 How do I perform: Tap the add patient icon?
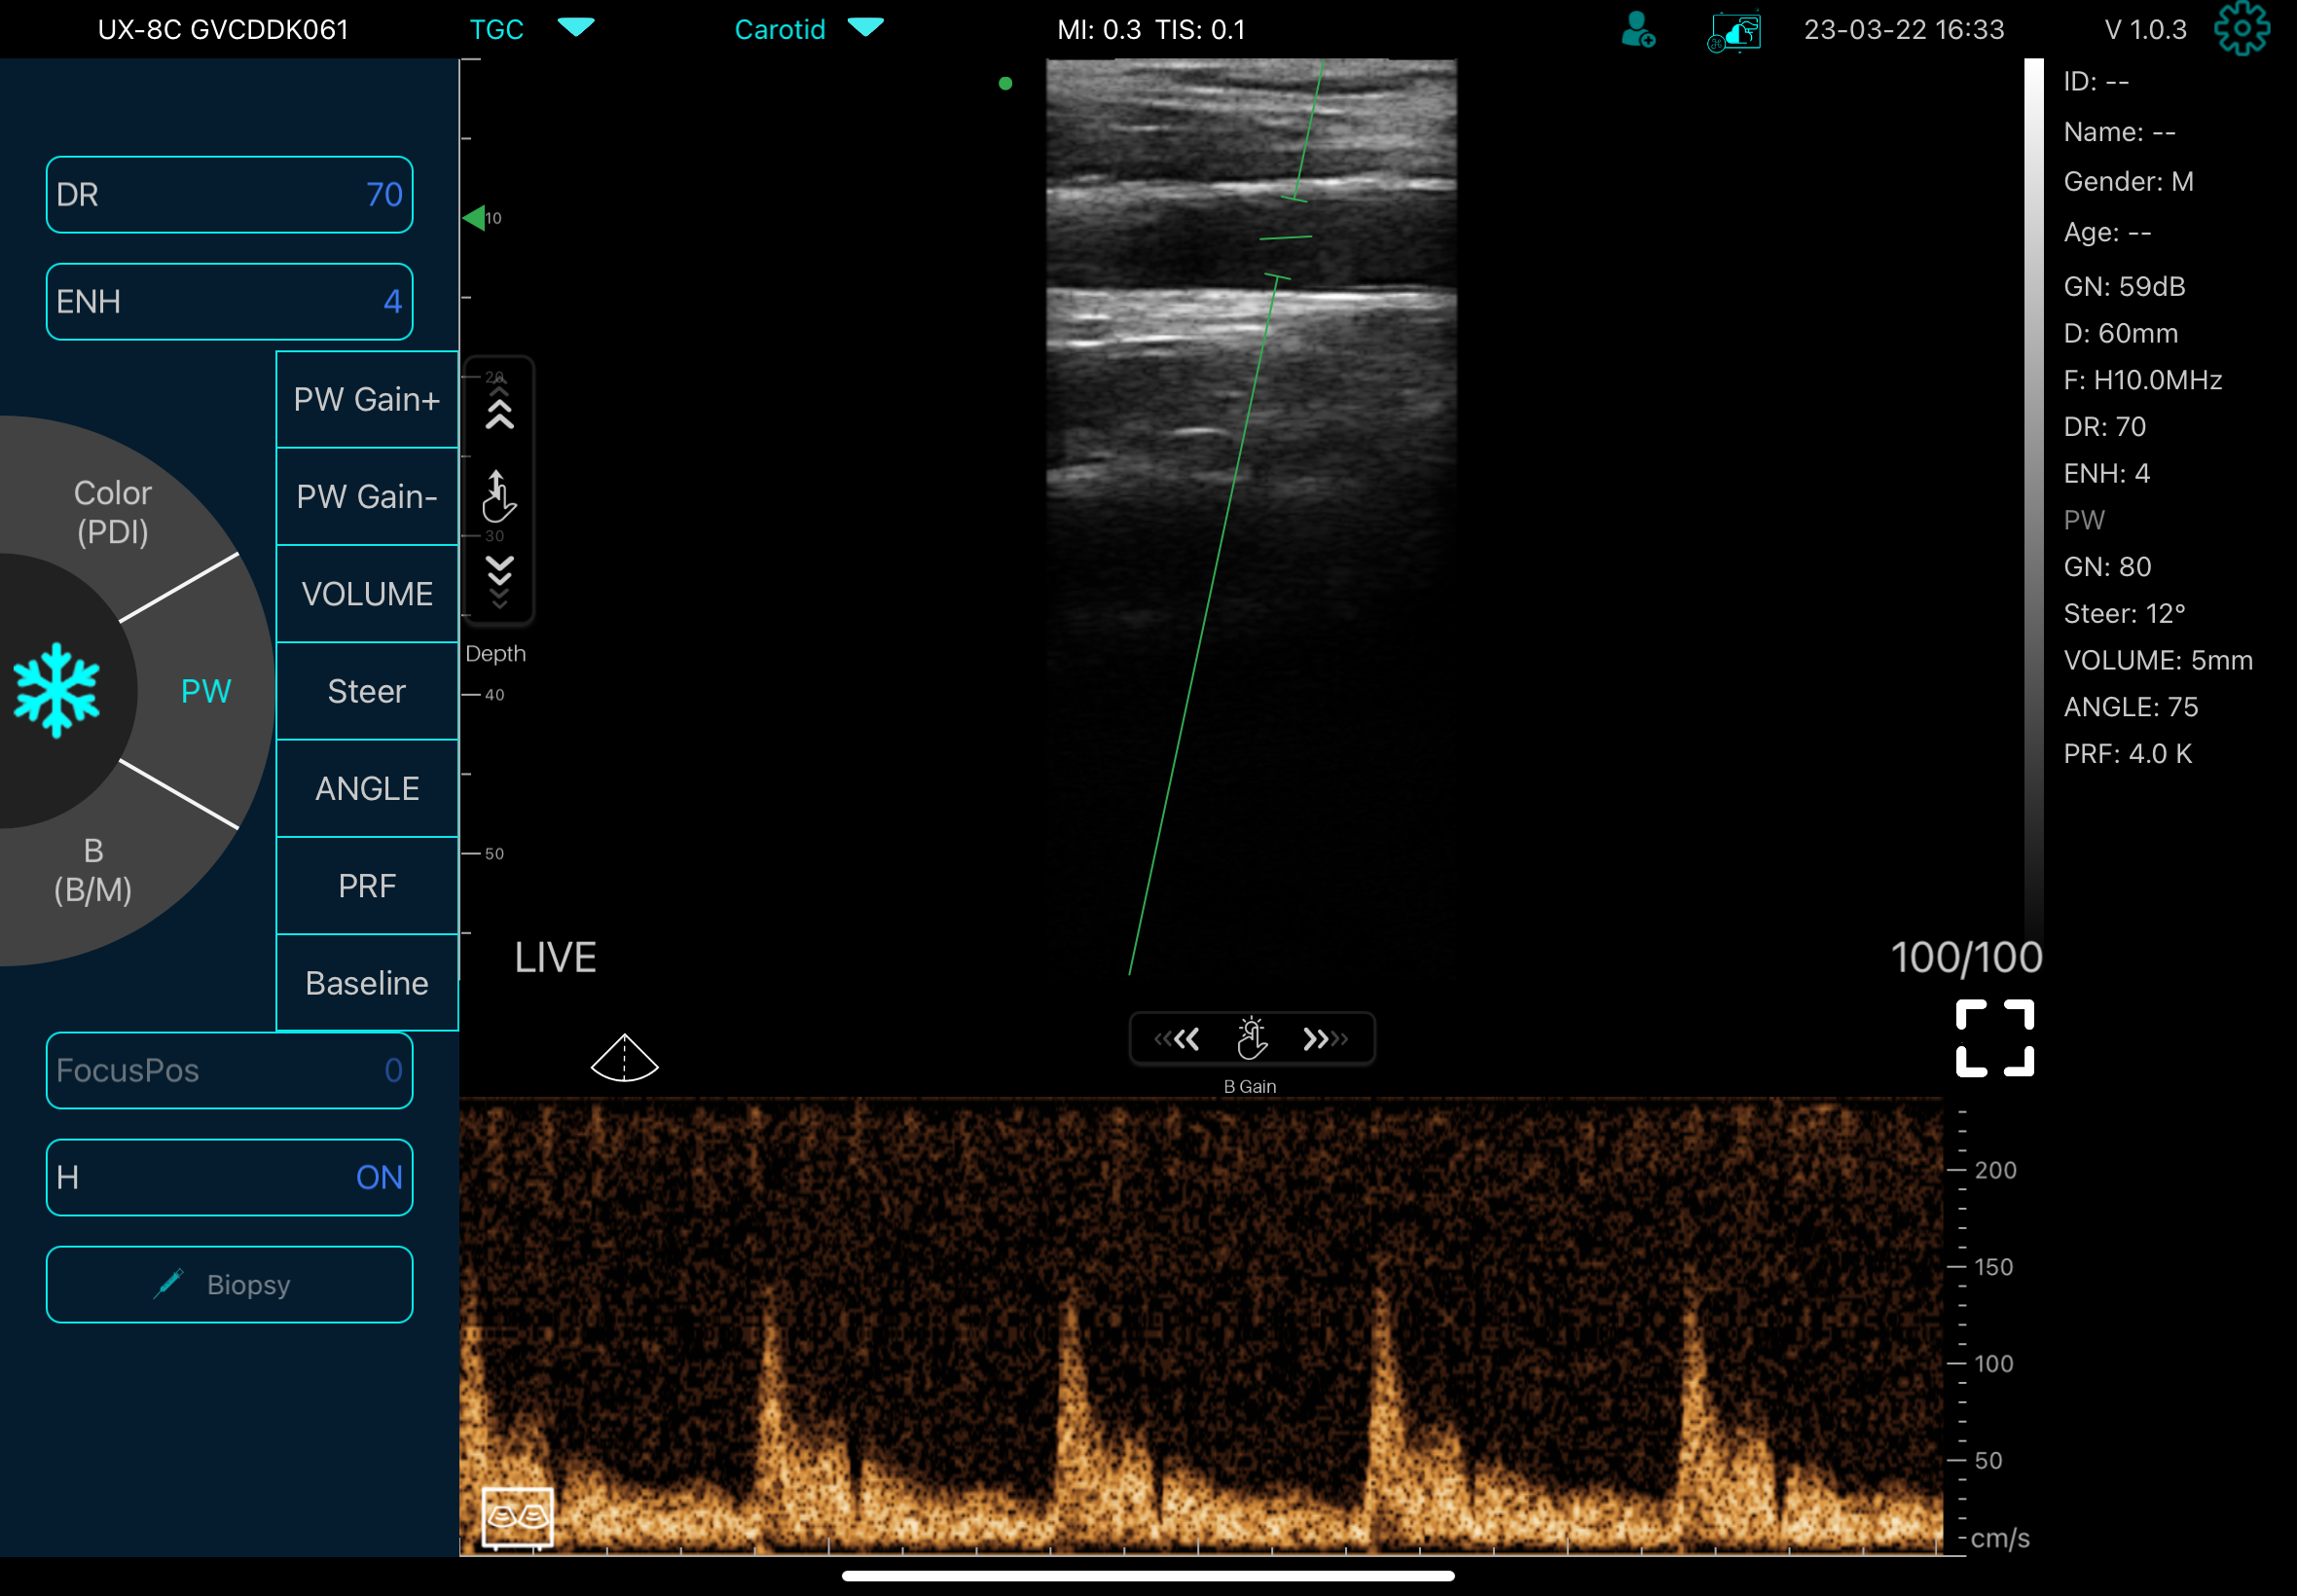coord(1638,30)
